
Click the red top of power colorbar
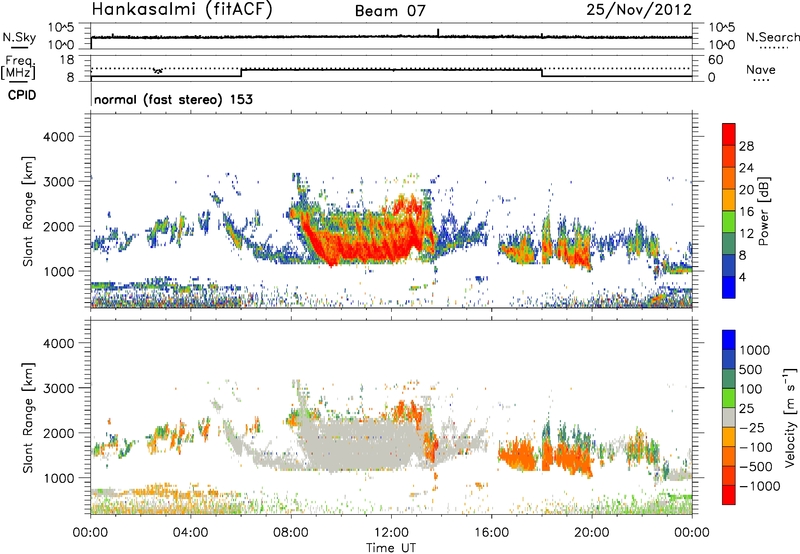(729, 134)
